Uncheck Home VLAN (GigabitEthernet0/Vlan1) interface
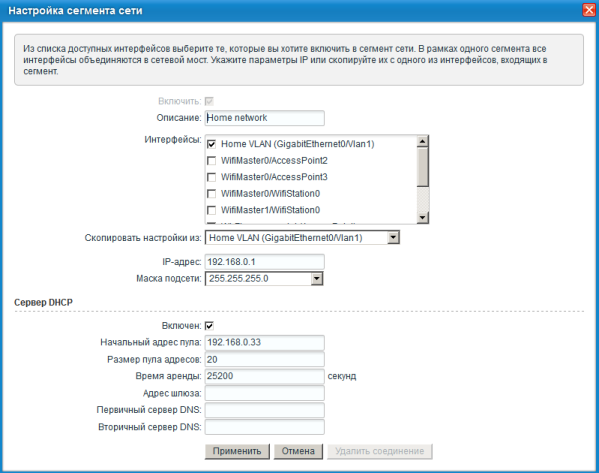599x473 pixels. click(x=211, y=144)
